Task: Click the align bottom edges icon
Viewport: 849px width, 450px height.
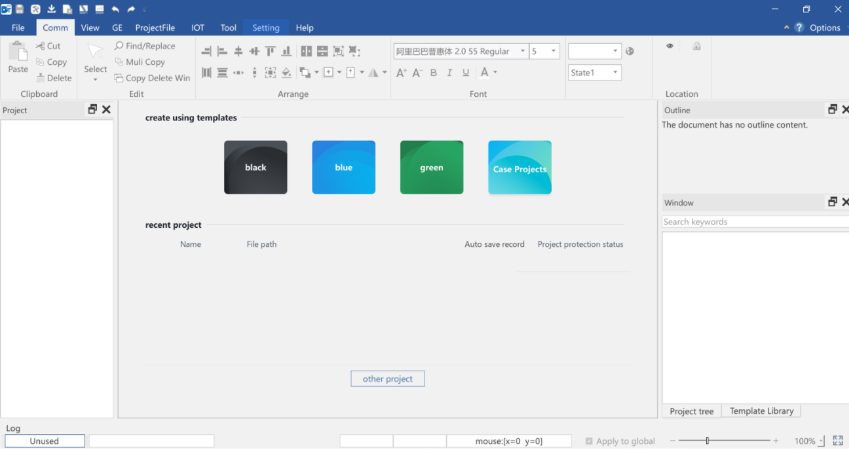Action: [286, 51]
